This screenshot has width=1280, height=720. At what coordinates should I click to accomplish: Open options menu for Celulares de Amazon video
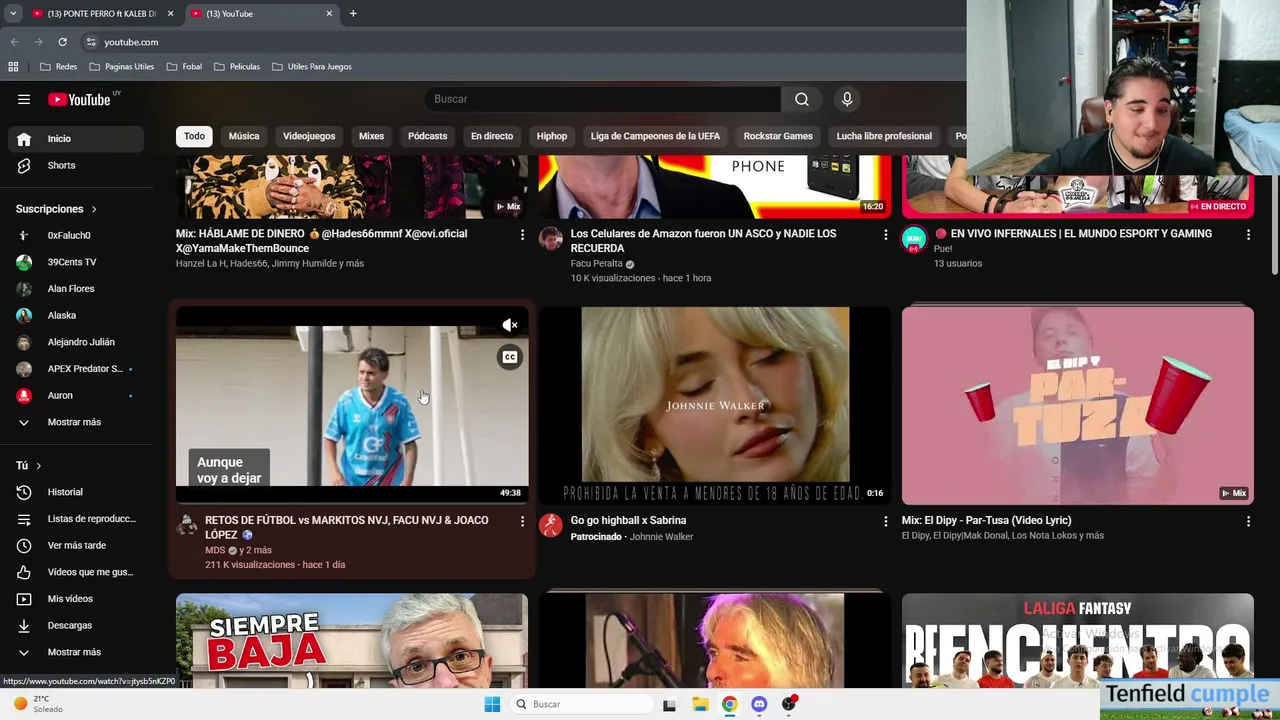(x=885, y=234)
